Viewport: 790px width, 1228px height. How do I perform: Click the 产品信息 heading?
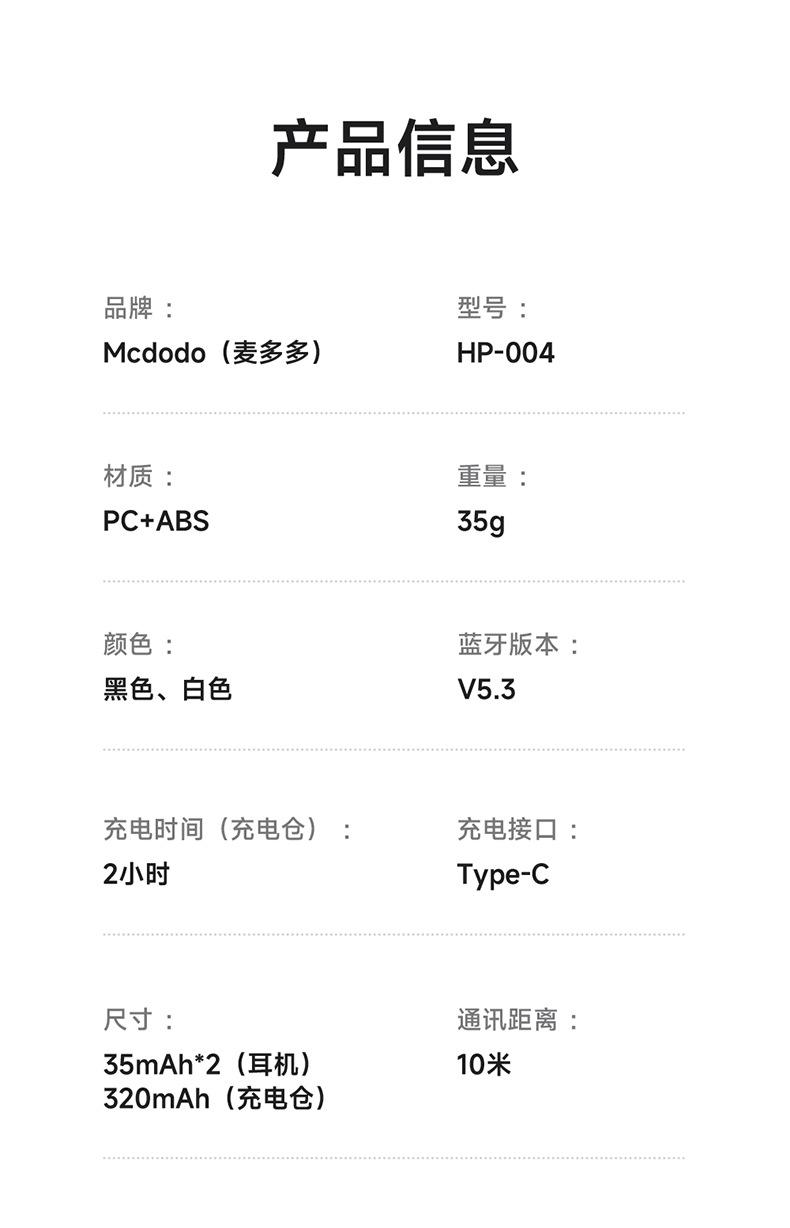point(395,148)
